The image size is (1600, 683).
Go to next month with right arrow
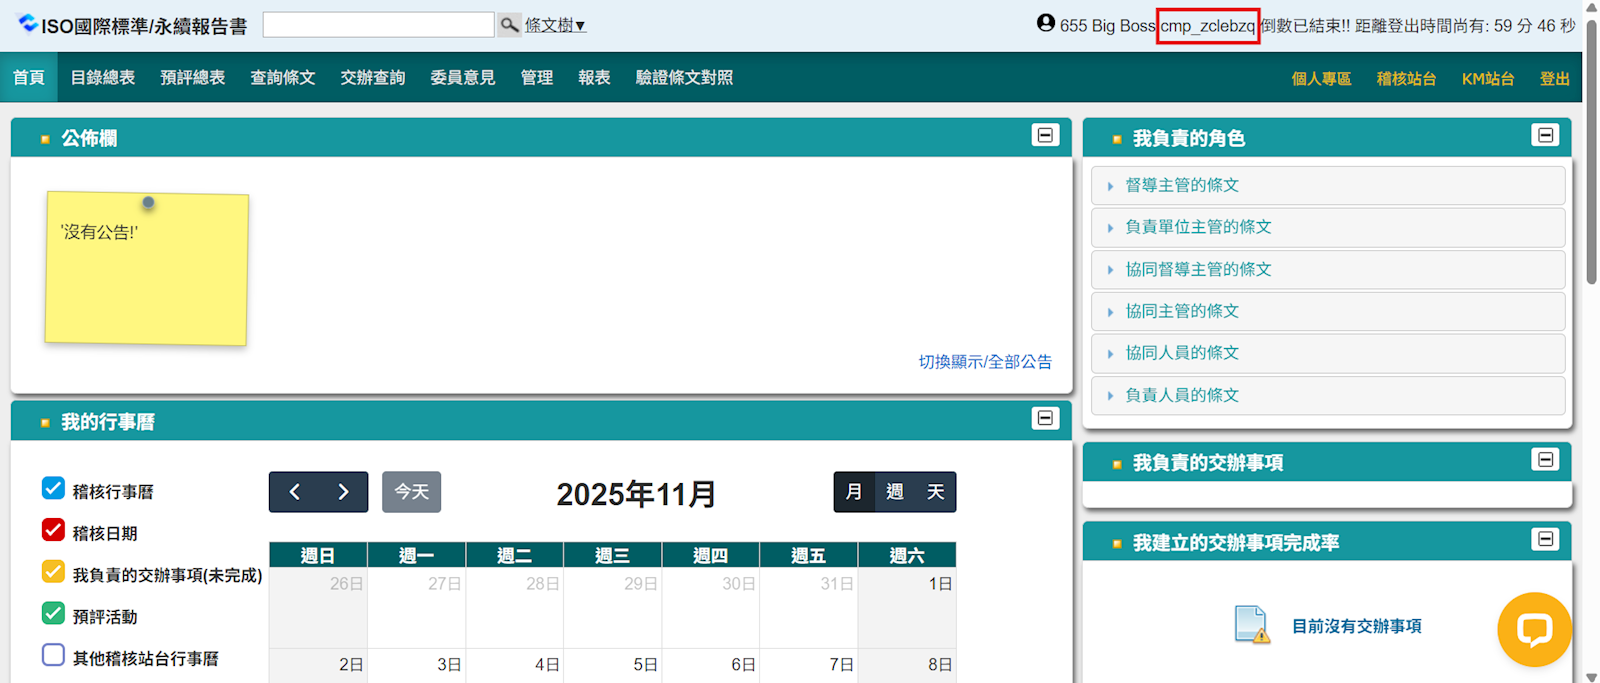pos(343,492)
